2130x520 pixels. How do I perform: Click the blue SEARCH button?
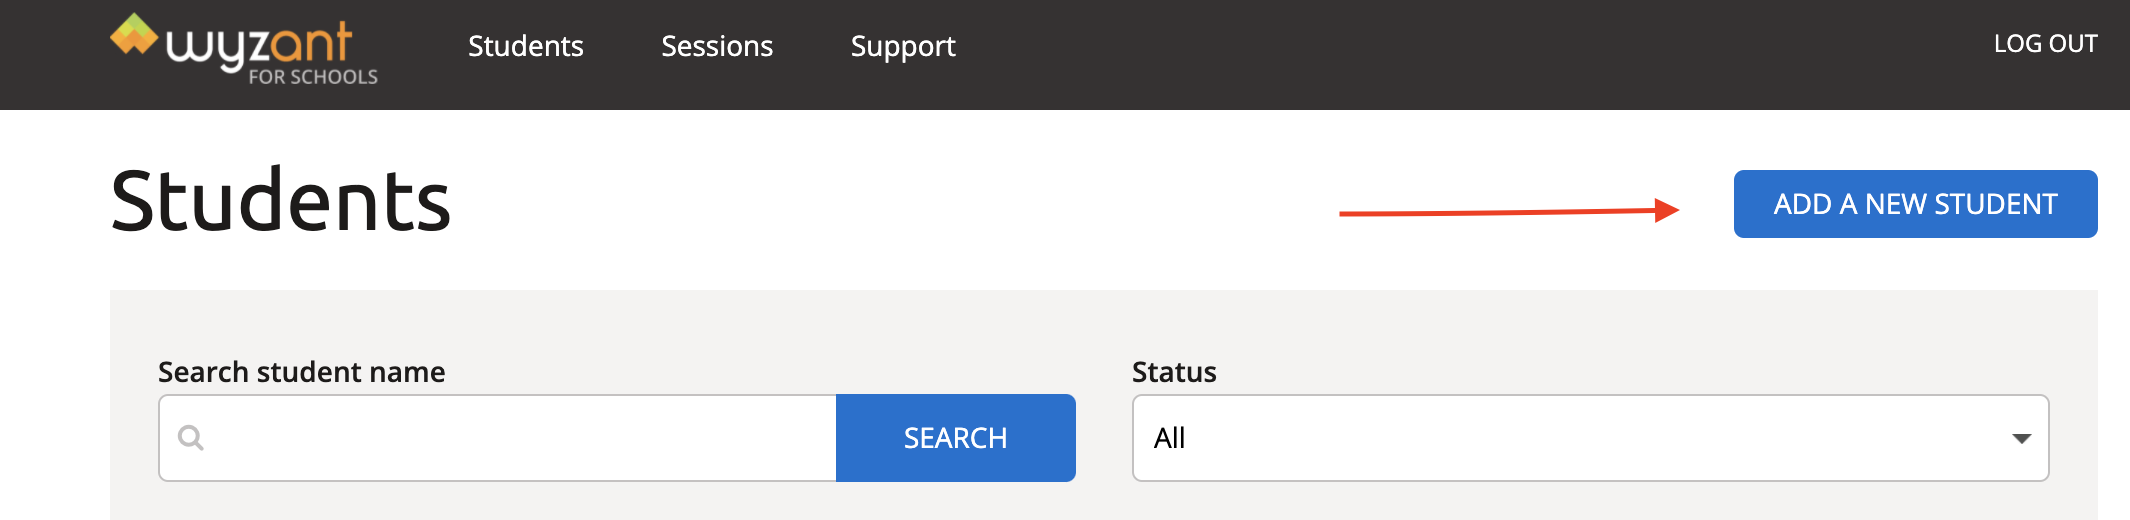tap(955, 438)
